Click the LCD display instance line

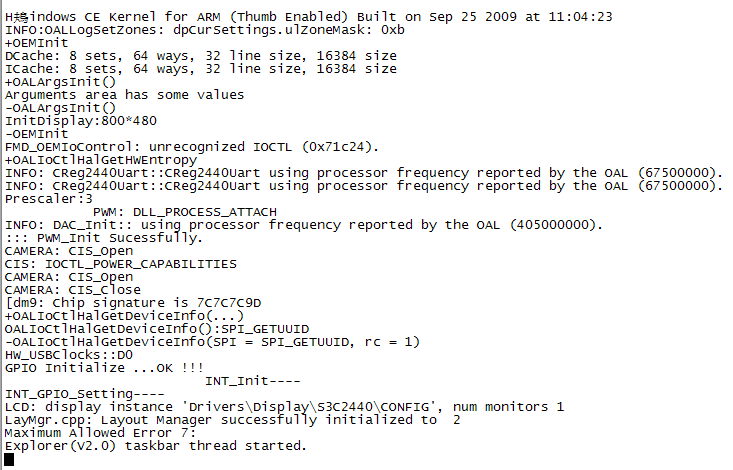tap(284, 407)
